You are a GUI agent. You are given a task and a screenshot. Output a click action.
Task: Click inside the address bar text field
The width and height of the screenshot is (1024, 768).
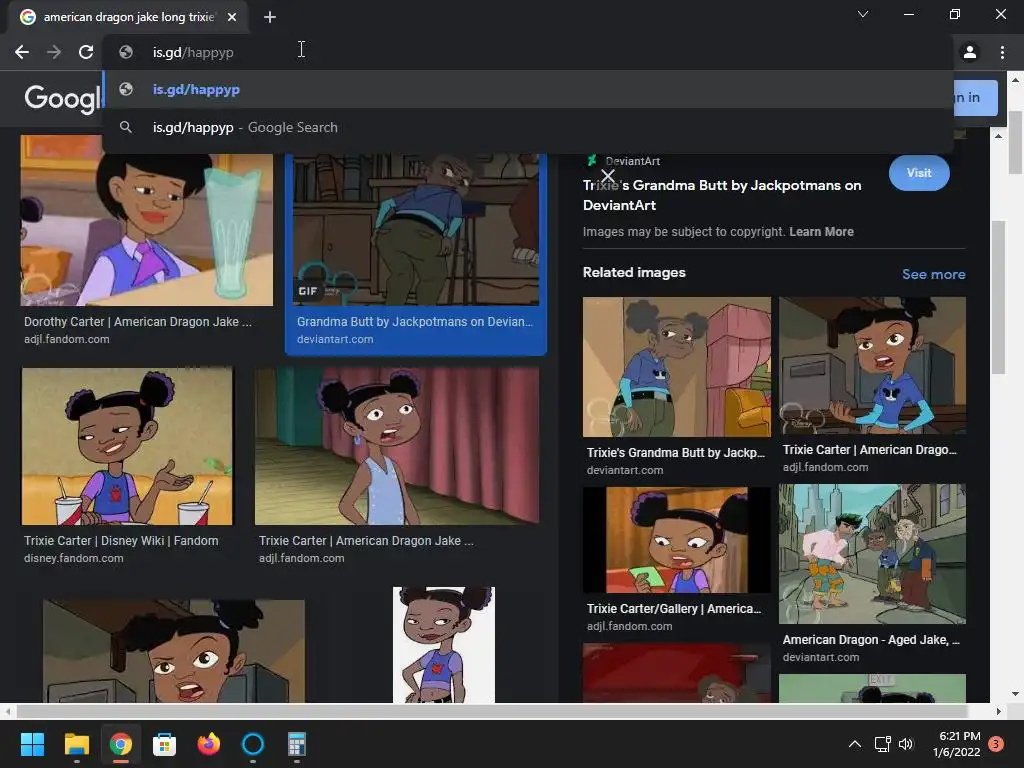(x=528, y=52)
